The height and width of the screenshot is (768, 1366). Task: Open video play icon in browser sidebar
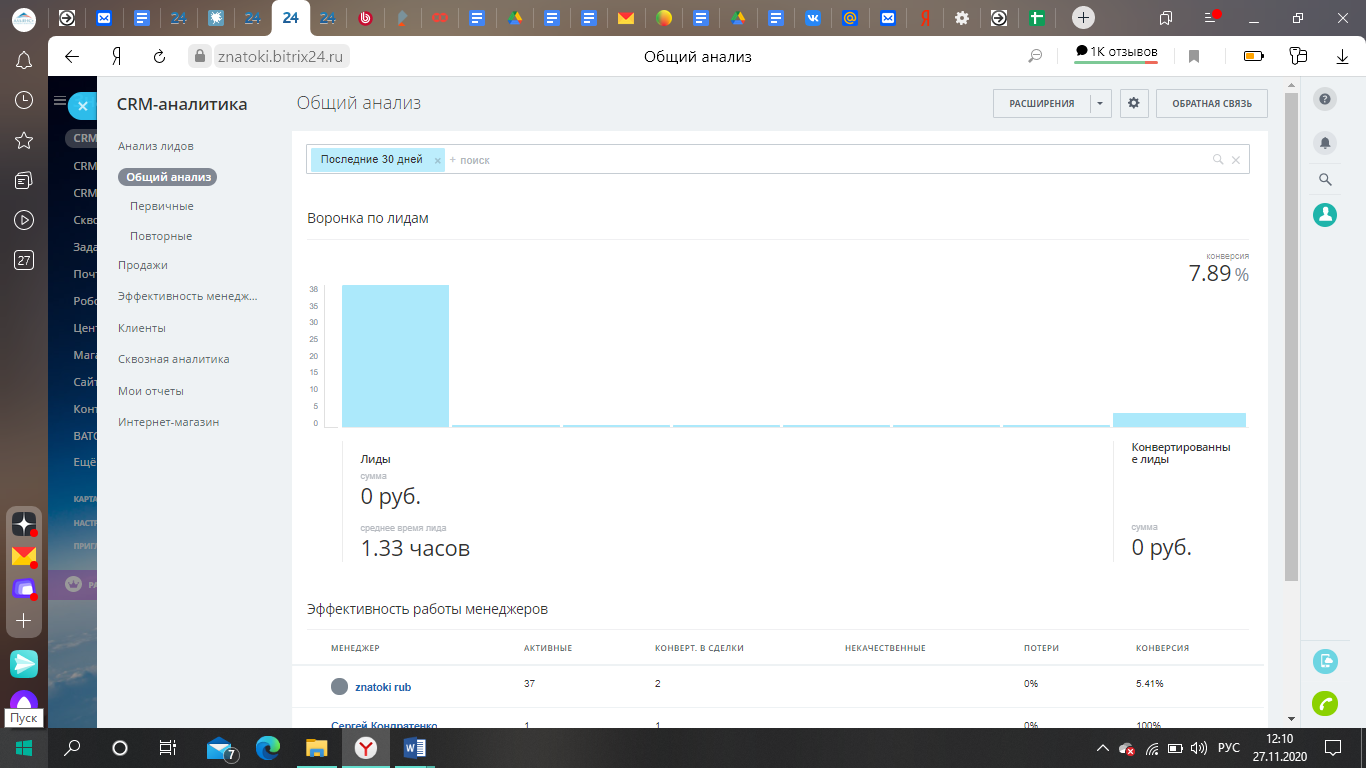[24, 220]
